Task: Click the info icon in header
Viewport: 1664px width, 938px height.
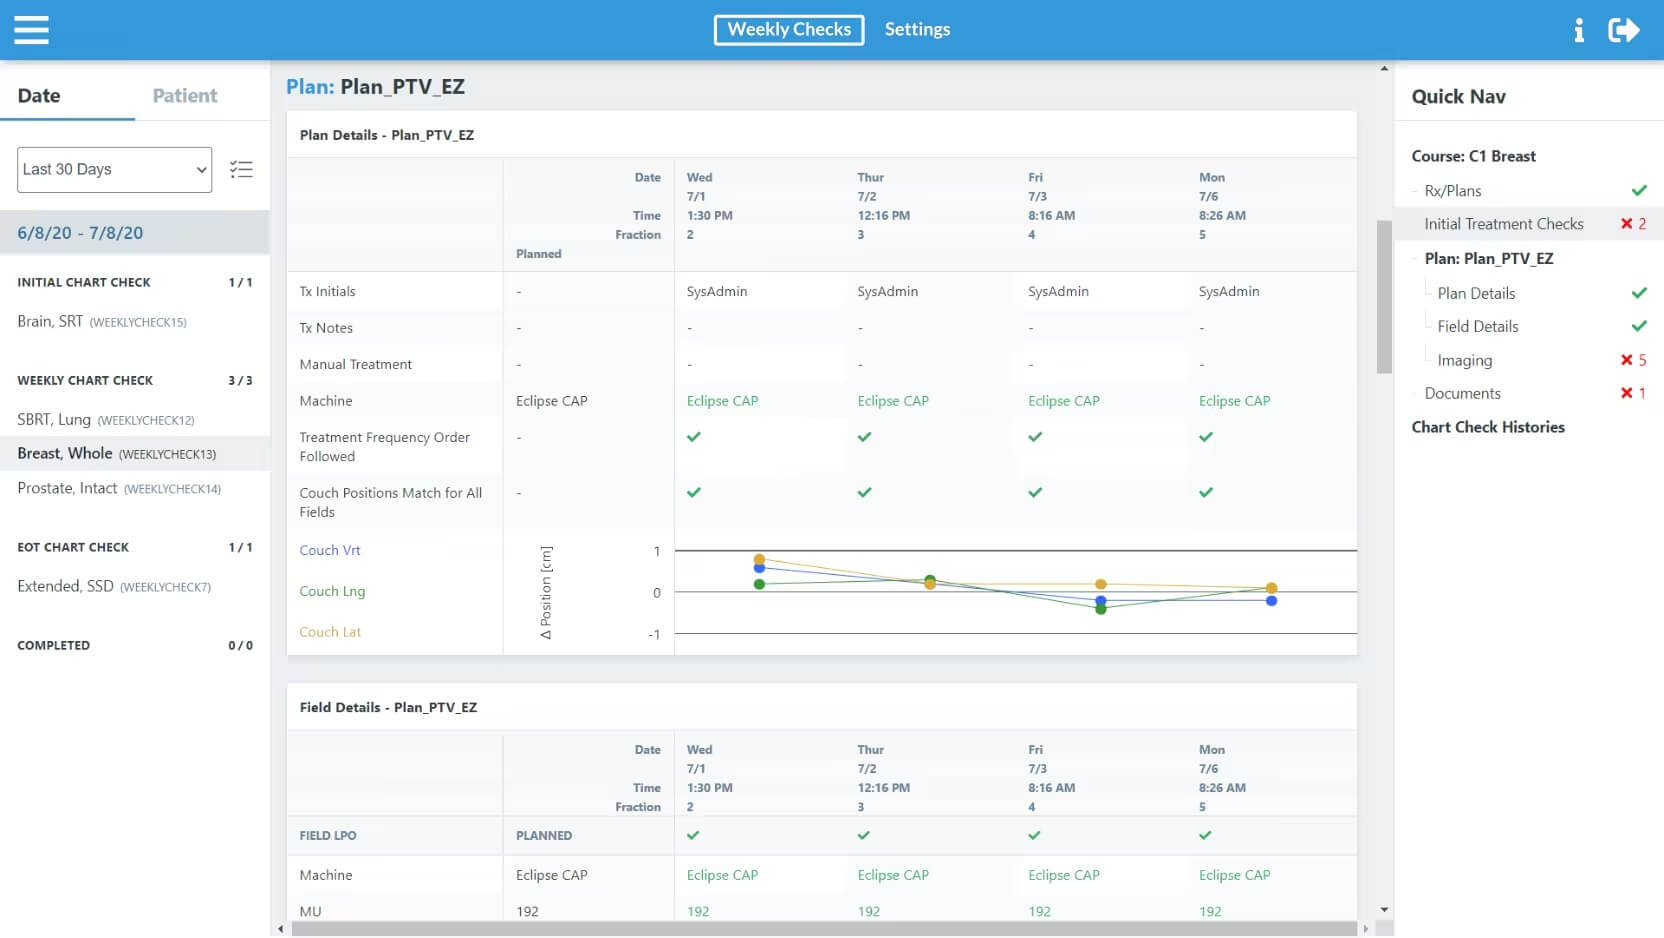Action: coord(1579,30)
